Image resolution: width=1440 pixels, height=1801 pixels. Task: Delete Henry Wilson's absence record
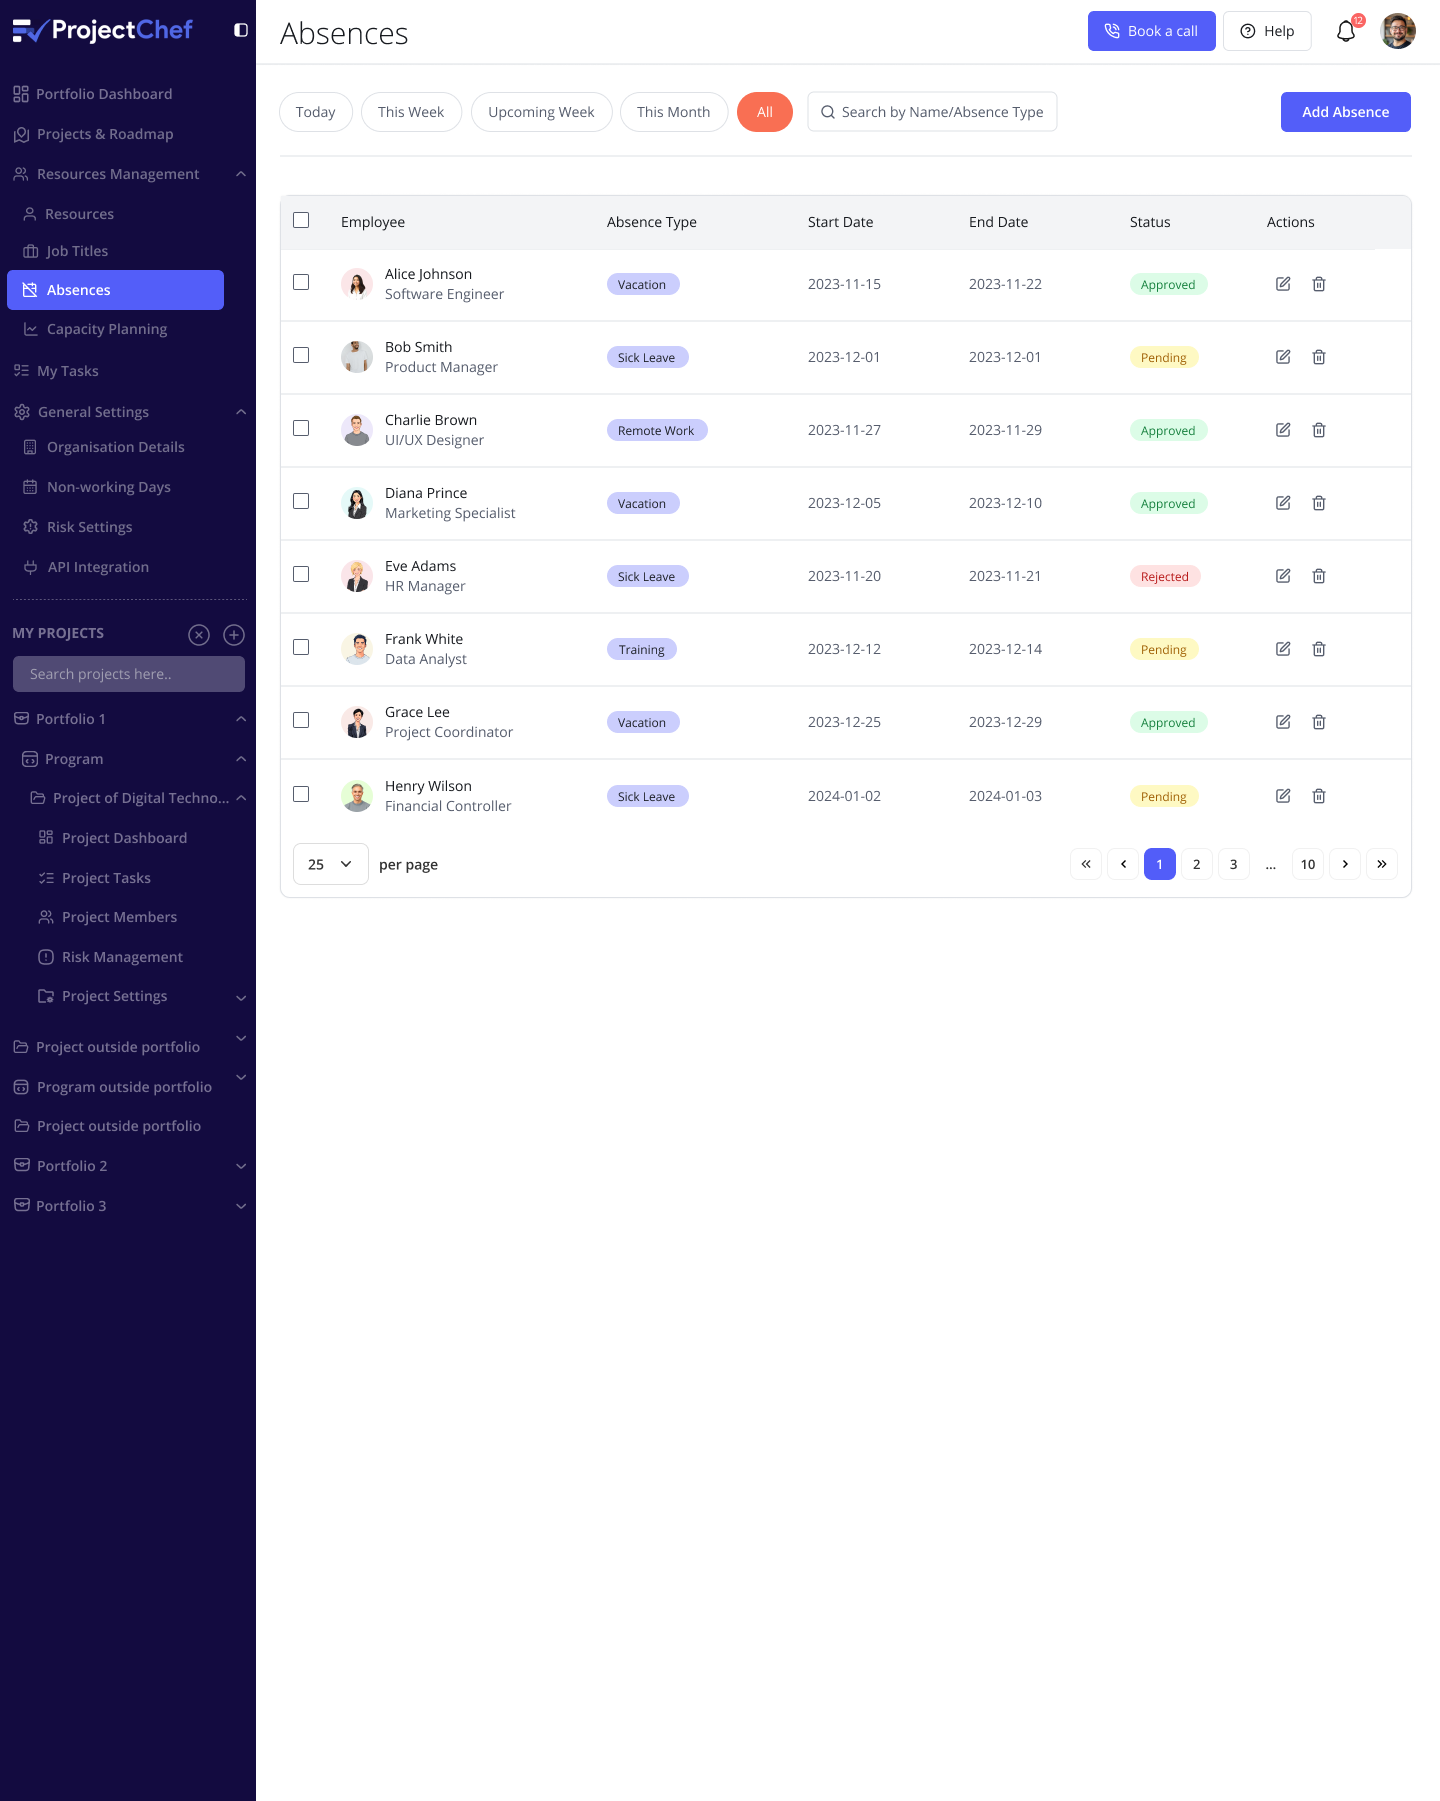coord(1319,796)
